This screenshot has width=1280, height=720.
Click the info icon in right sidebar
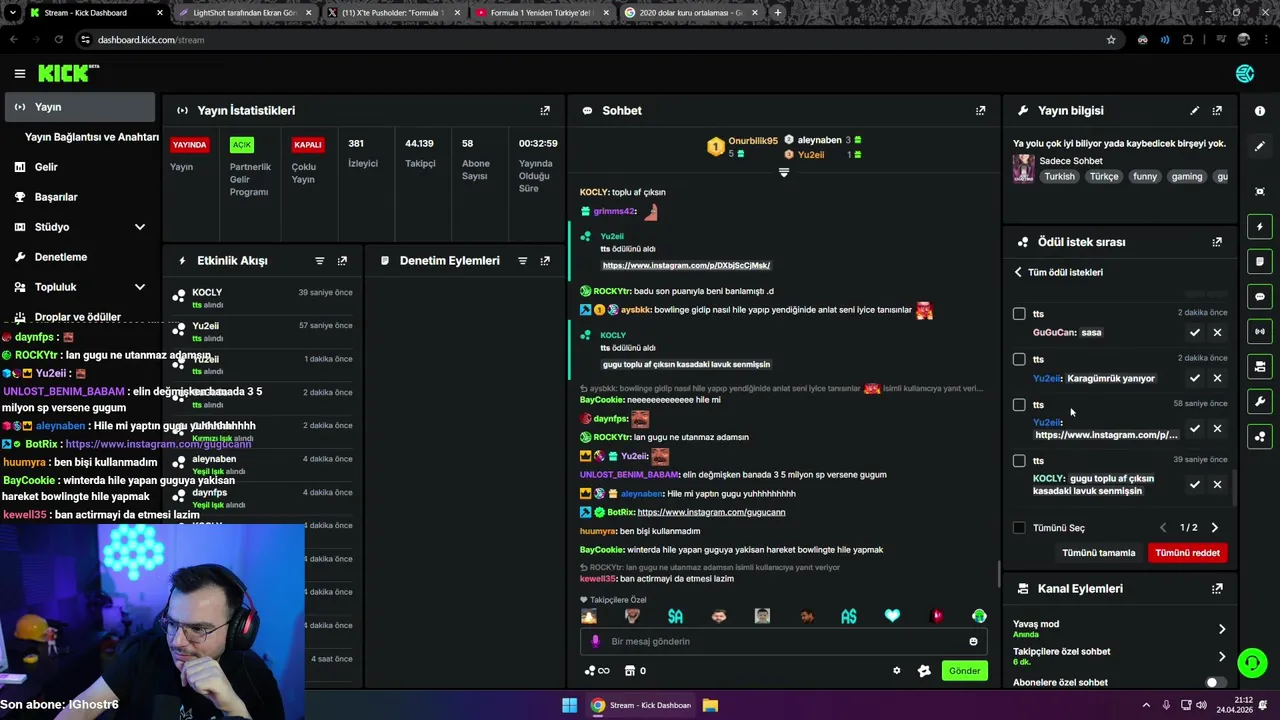[x=1260, y=111]
